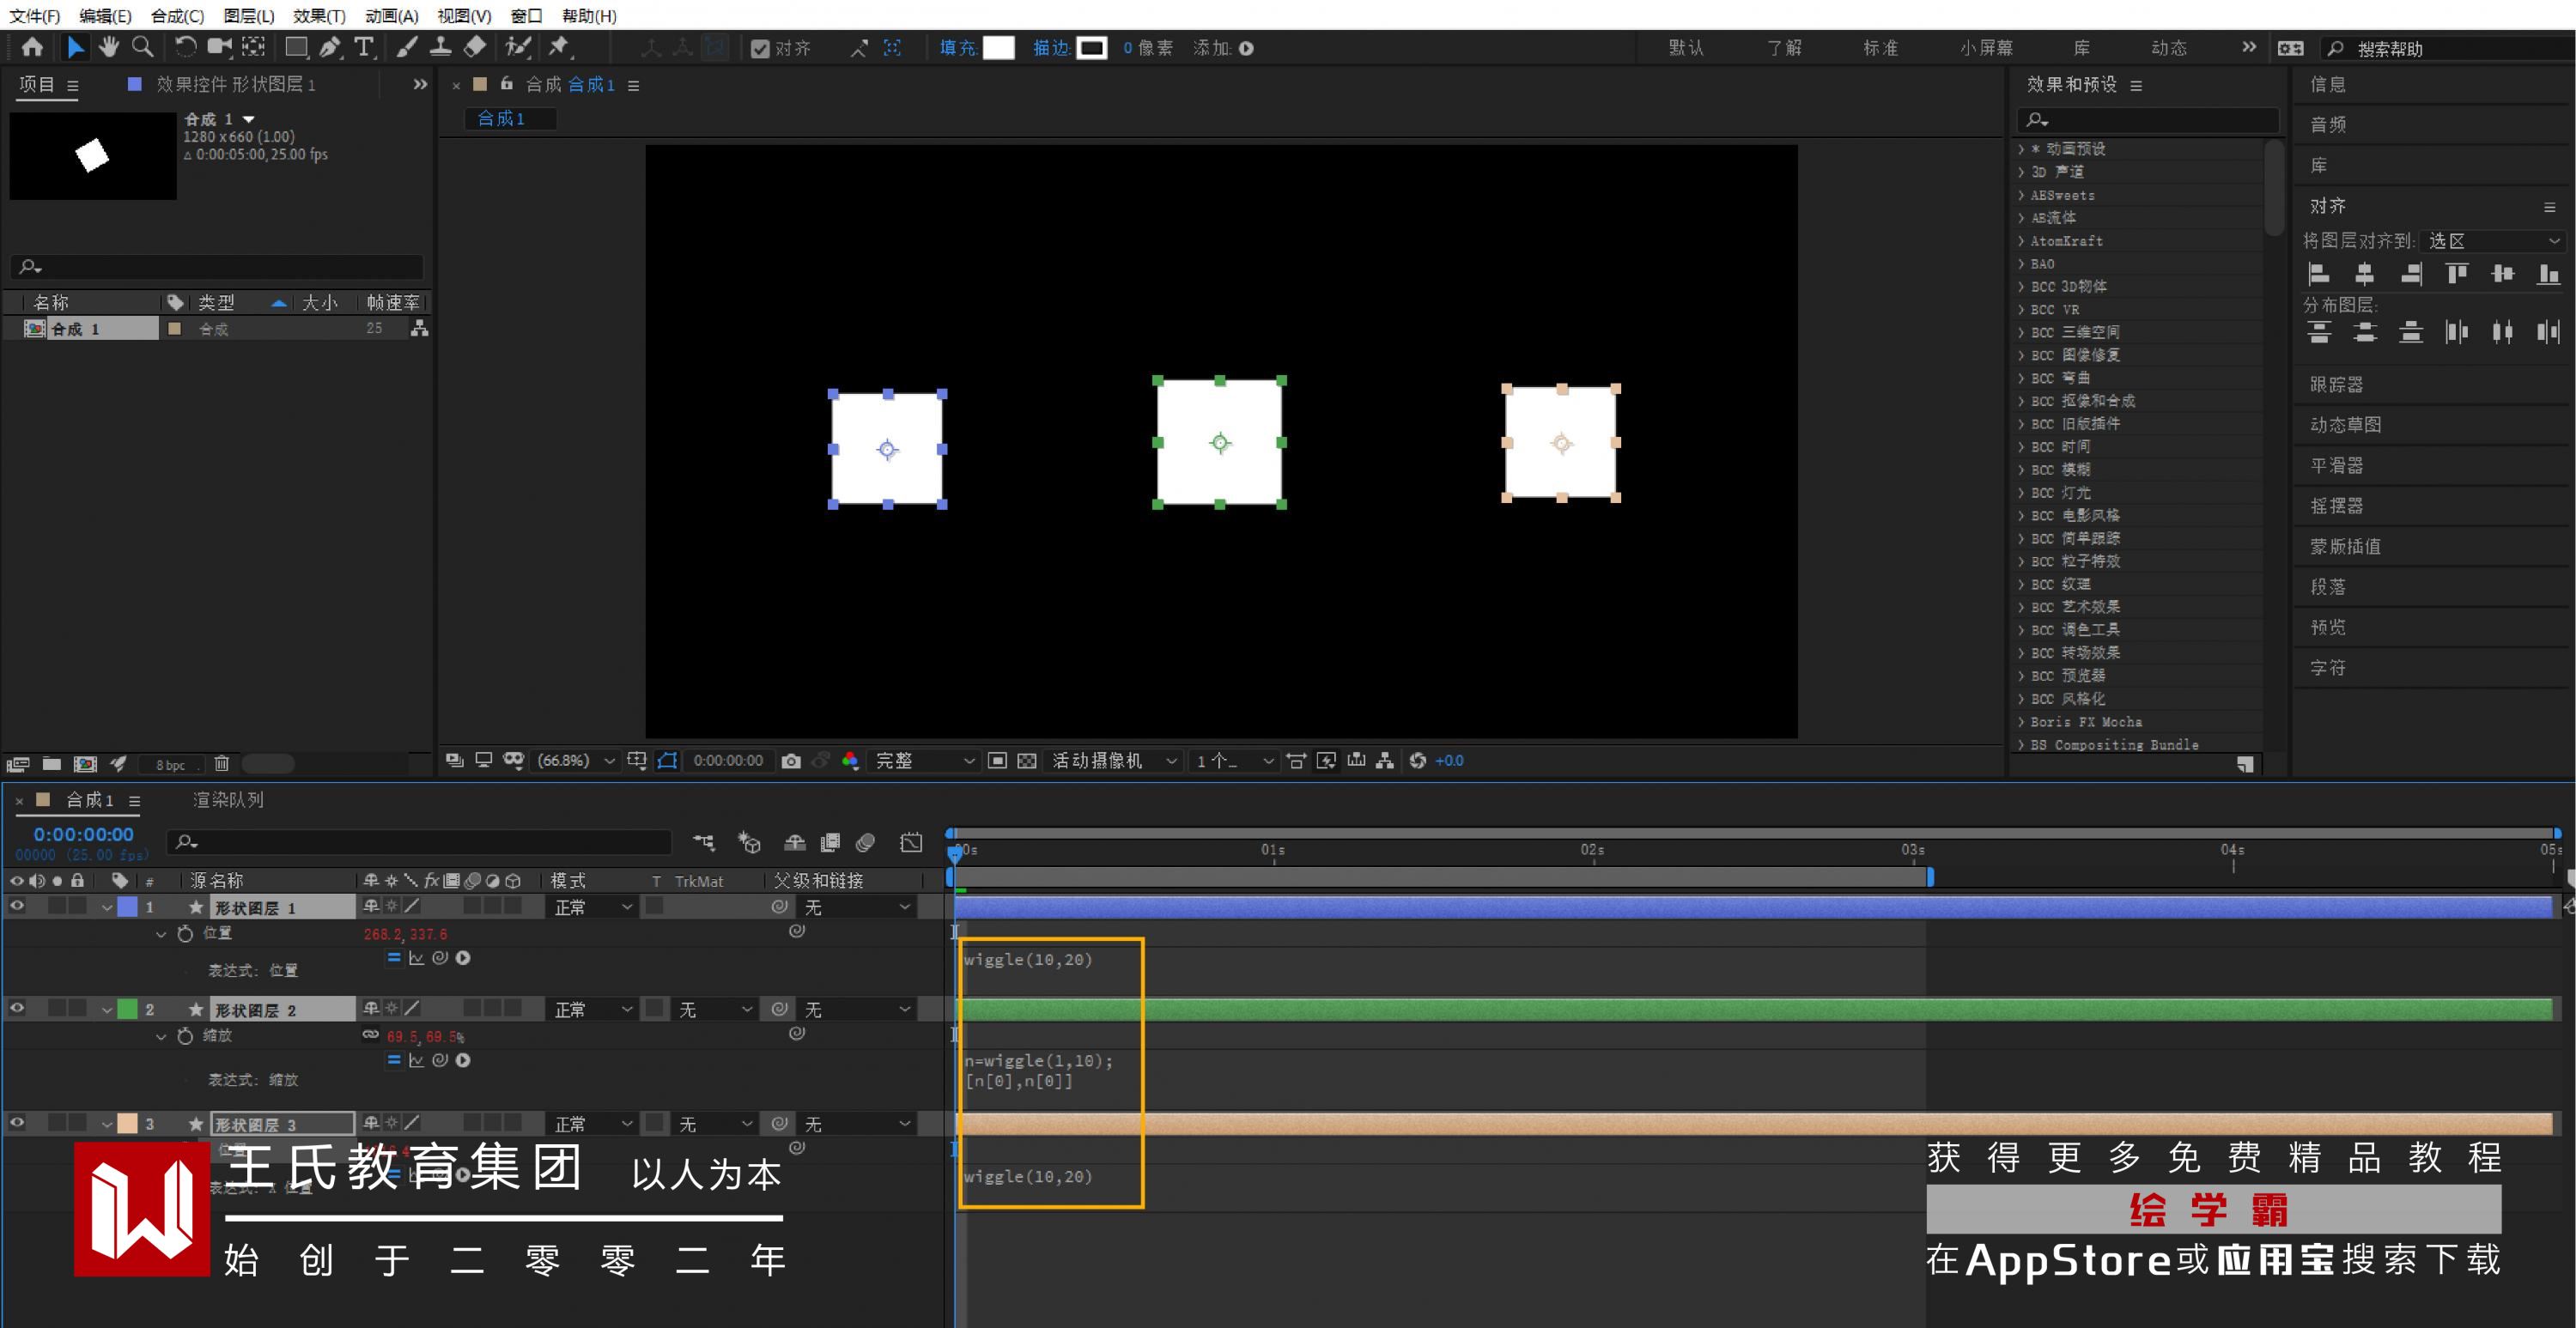Viewport: 2576px width, 1328px height.
Task: Select the Hand tool
Action: click(x=108, y=47)
